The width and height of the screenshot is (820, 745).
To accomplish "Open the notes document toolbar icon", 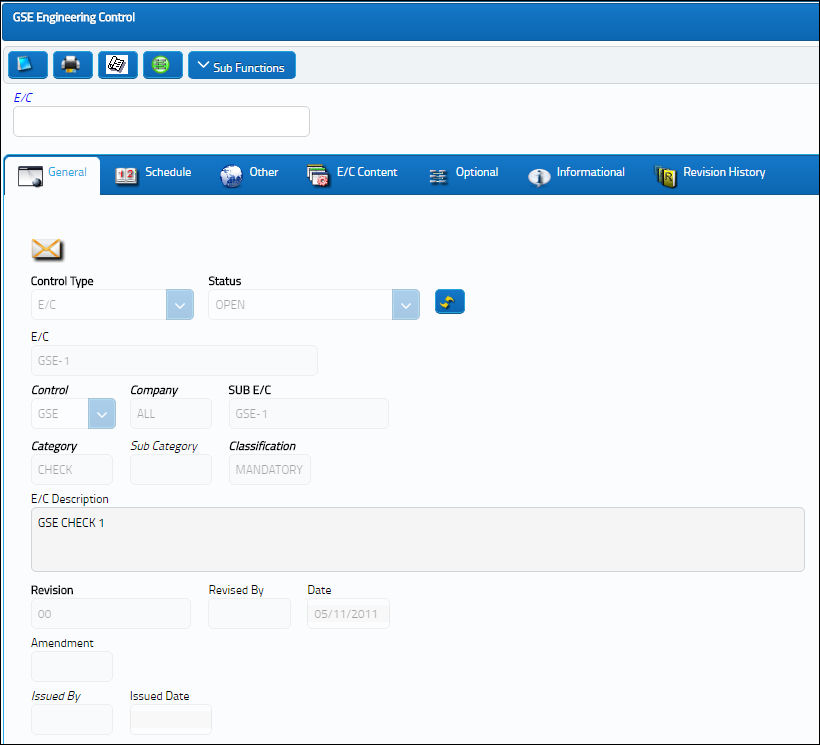I will (x=118, y=65).
